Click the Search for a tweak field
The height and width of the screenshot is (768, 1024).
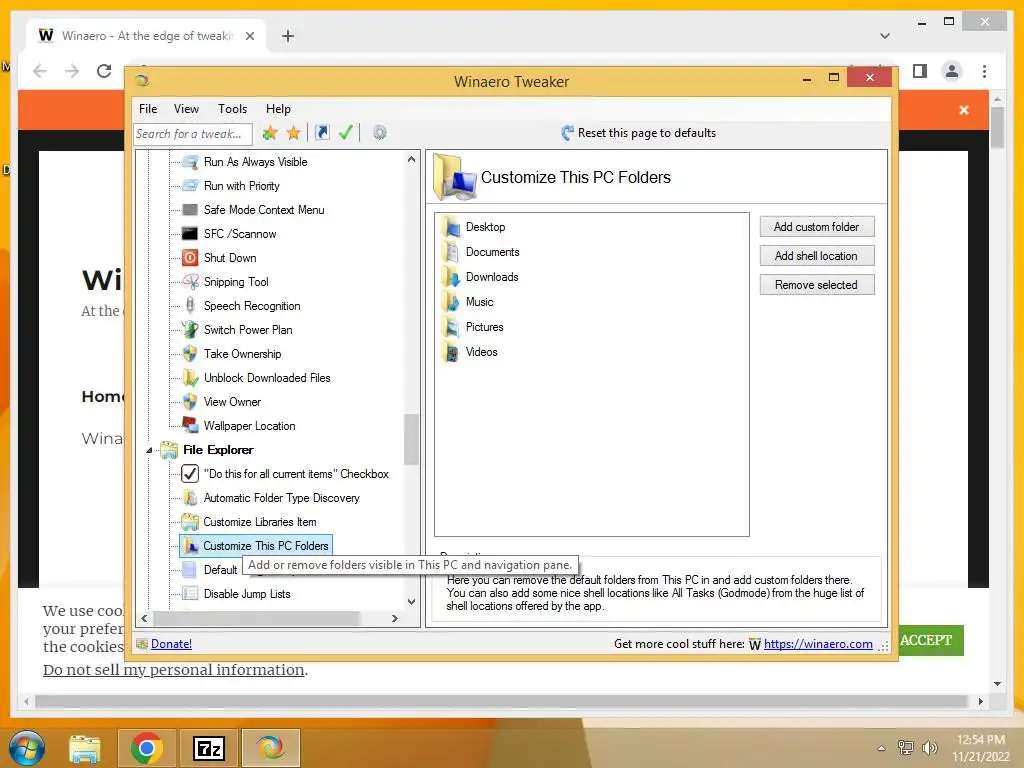pyautogui.click(x=193, y=134)
